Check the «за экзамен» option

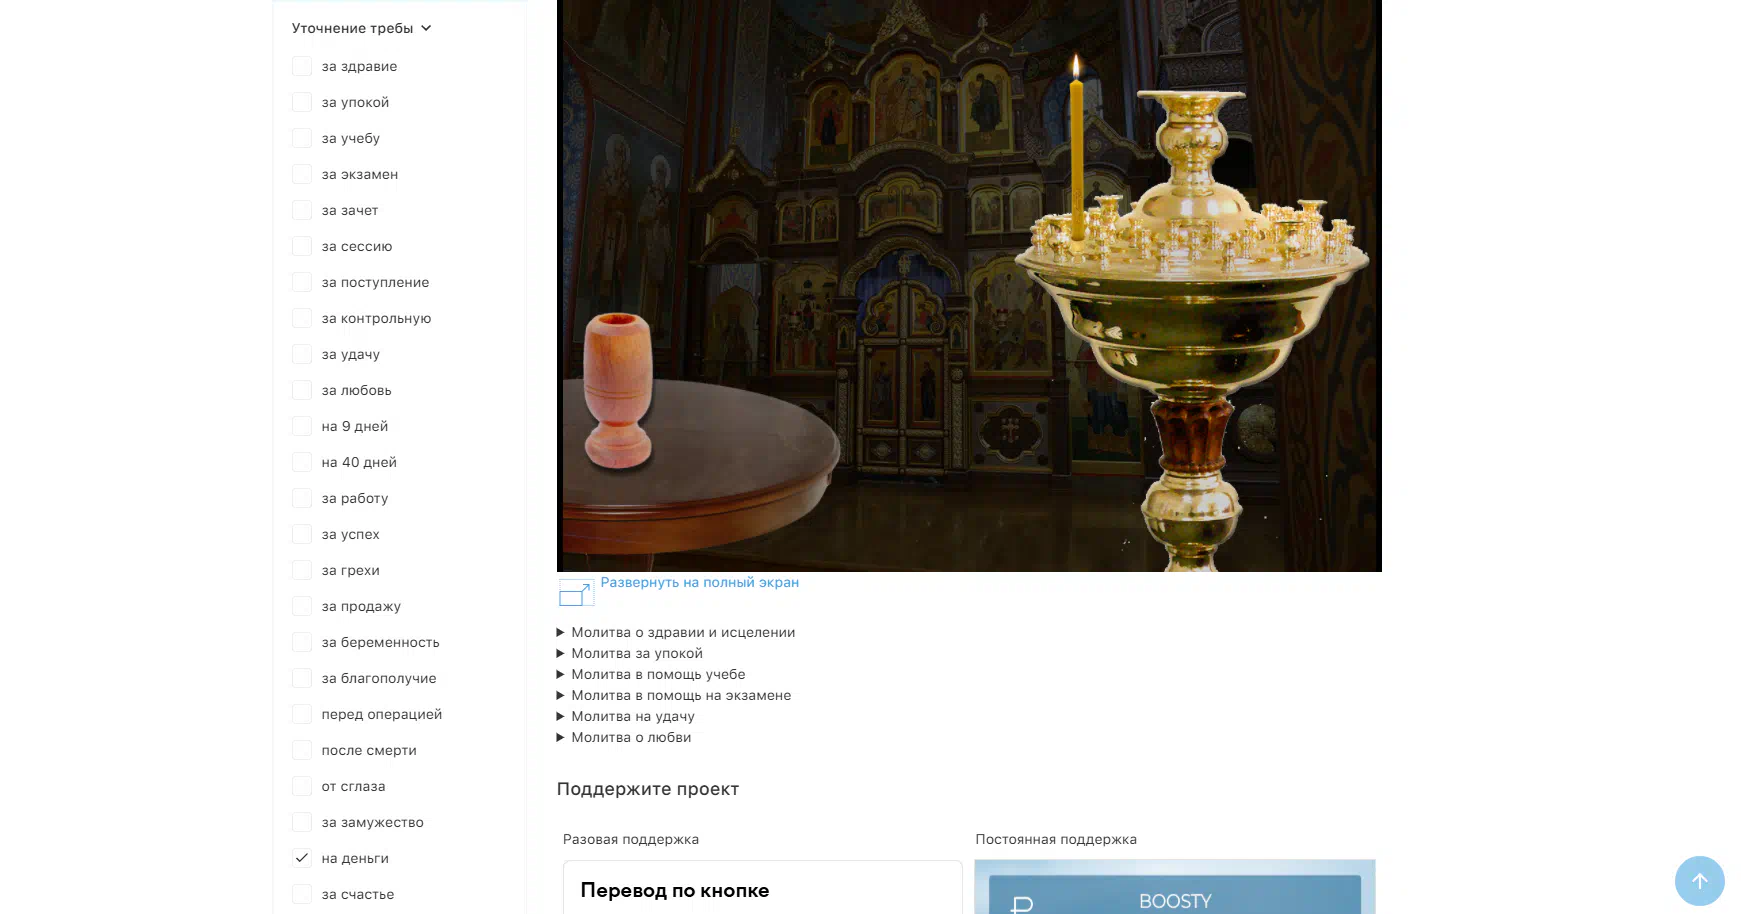pyautogui.click(x=301, y=174)
